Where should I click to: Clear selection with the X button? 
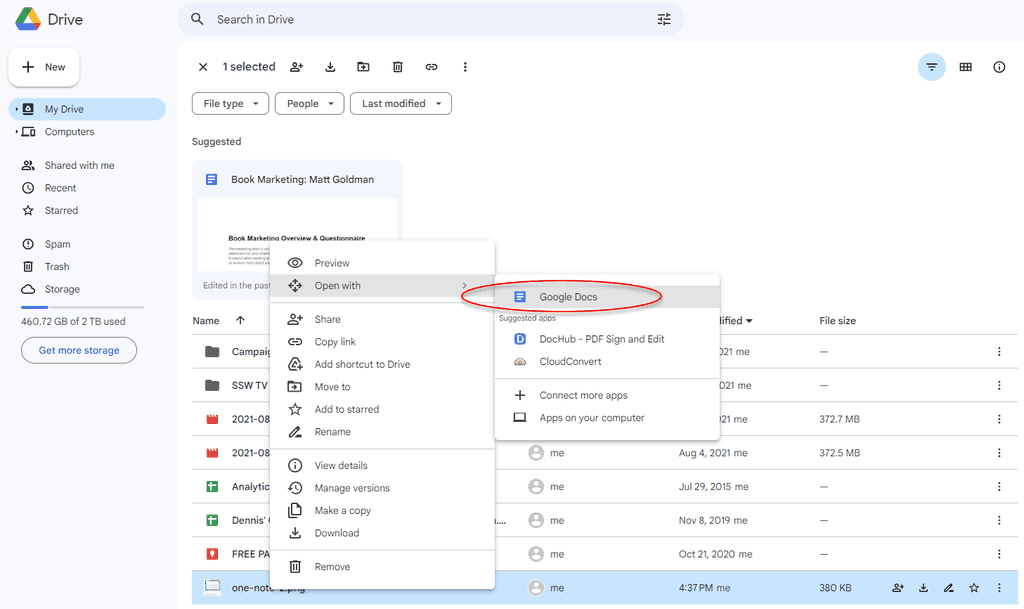click(203, 67)
